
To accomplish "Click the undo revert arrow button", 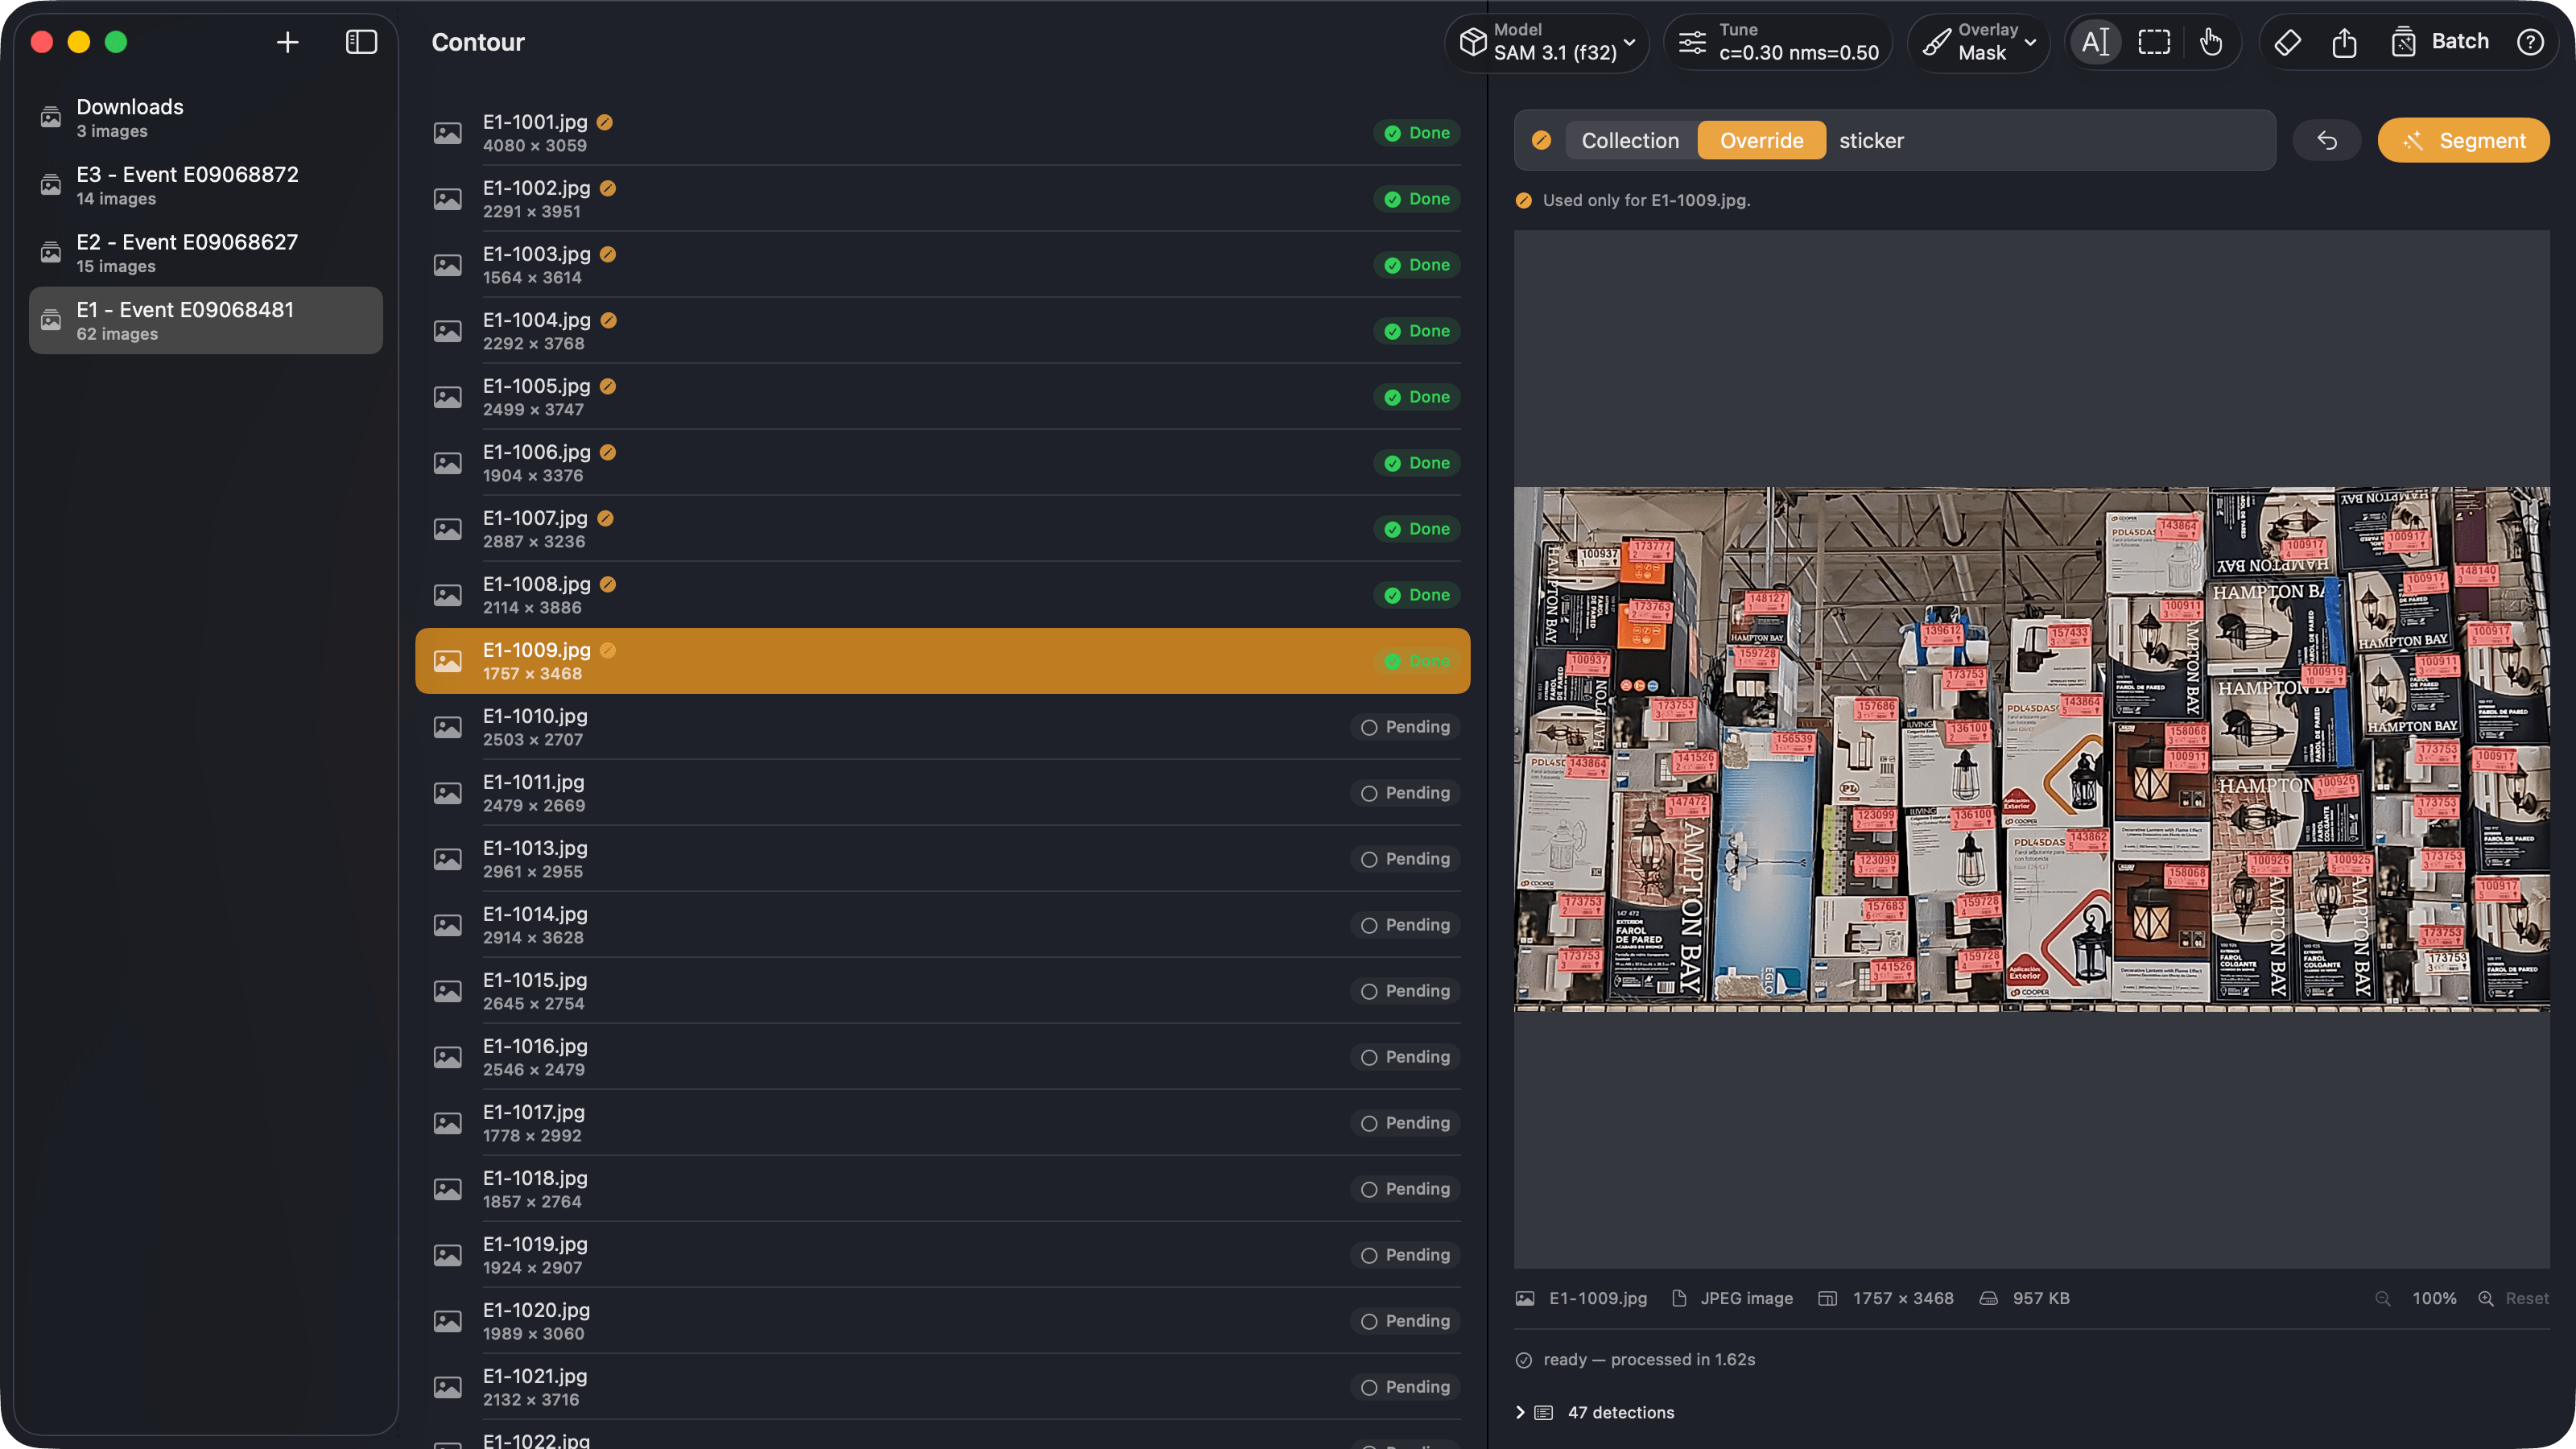I will coord(2327,141).
